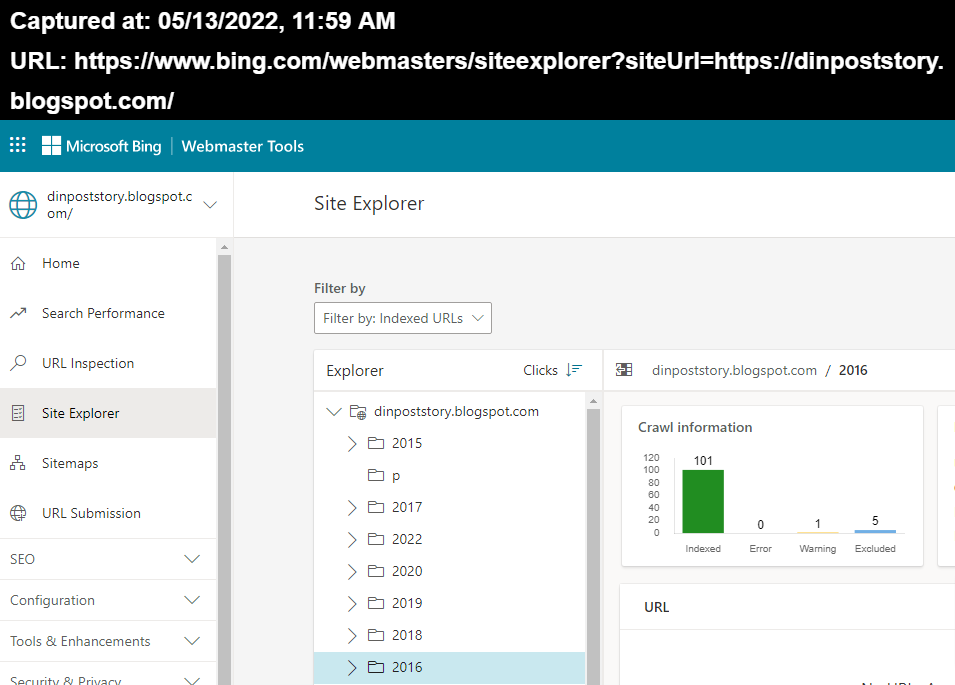Image resolution: width=955 pixels, height=685 pixels.
Task: Select the 2015 folder
Action: click(x=407, y=443)
